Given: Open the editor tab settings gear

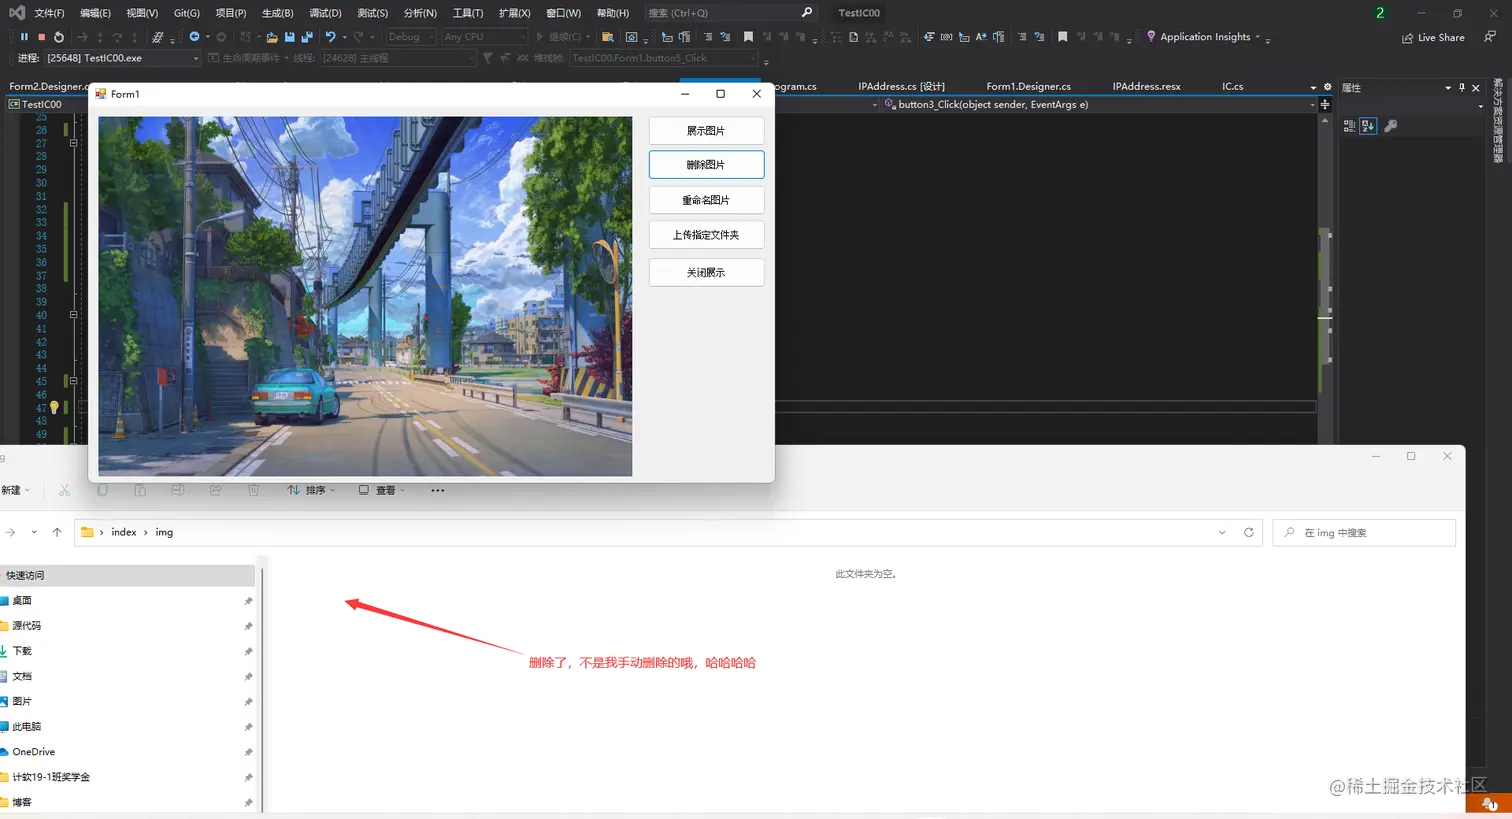Looking at the screenshot, I should (x=1328, y=87).
